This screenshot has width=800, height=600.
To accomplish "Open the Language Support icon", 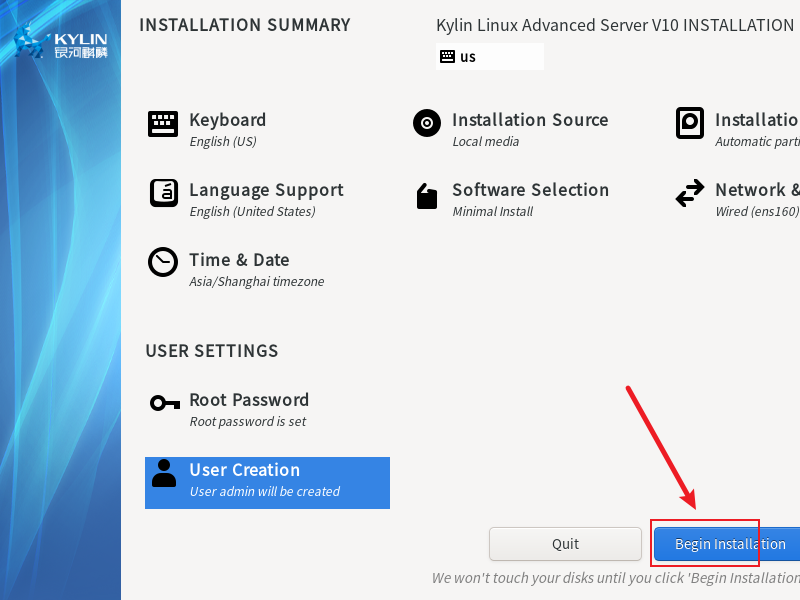I will tap(163, 193).
